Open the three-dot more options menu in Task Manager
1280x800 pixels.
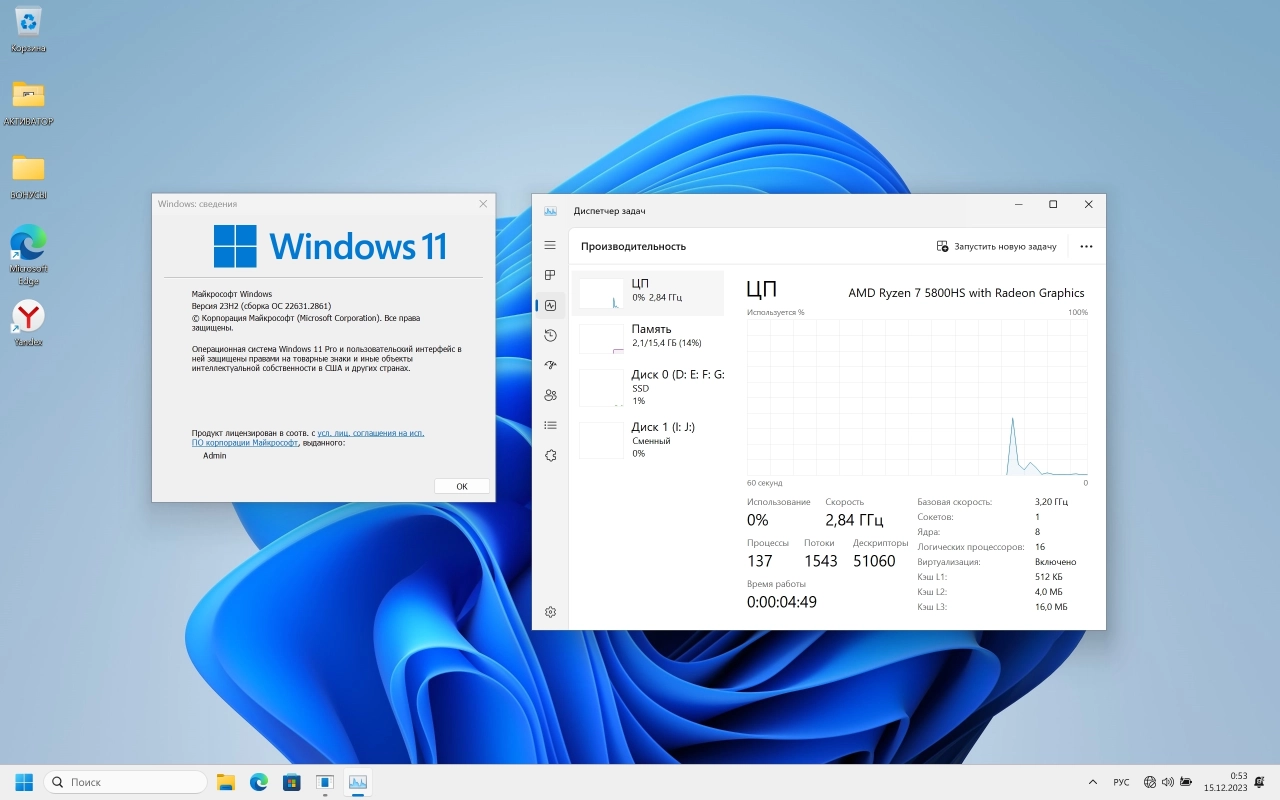[1086, 246]
